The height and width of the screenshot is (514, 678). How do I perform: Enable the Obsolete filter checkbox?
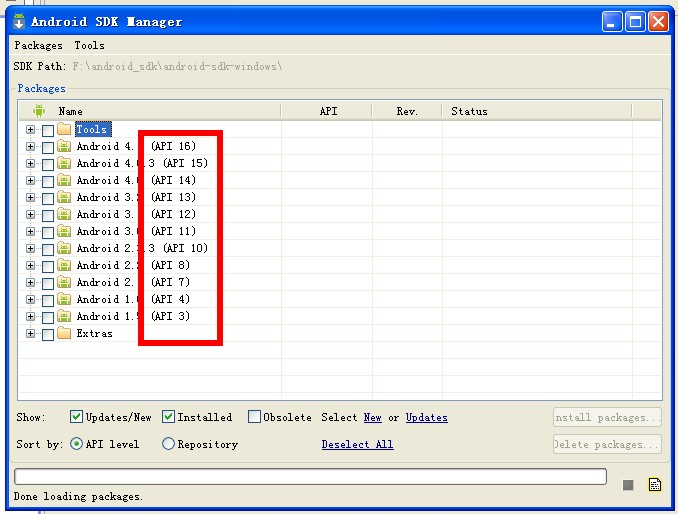(x=254, y=417)
